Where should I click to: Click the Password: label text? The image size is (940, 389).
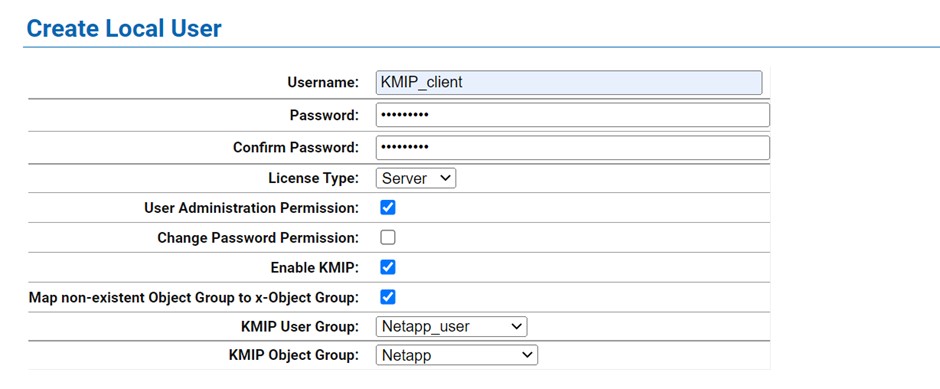(324, 115)
